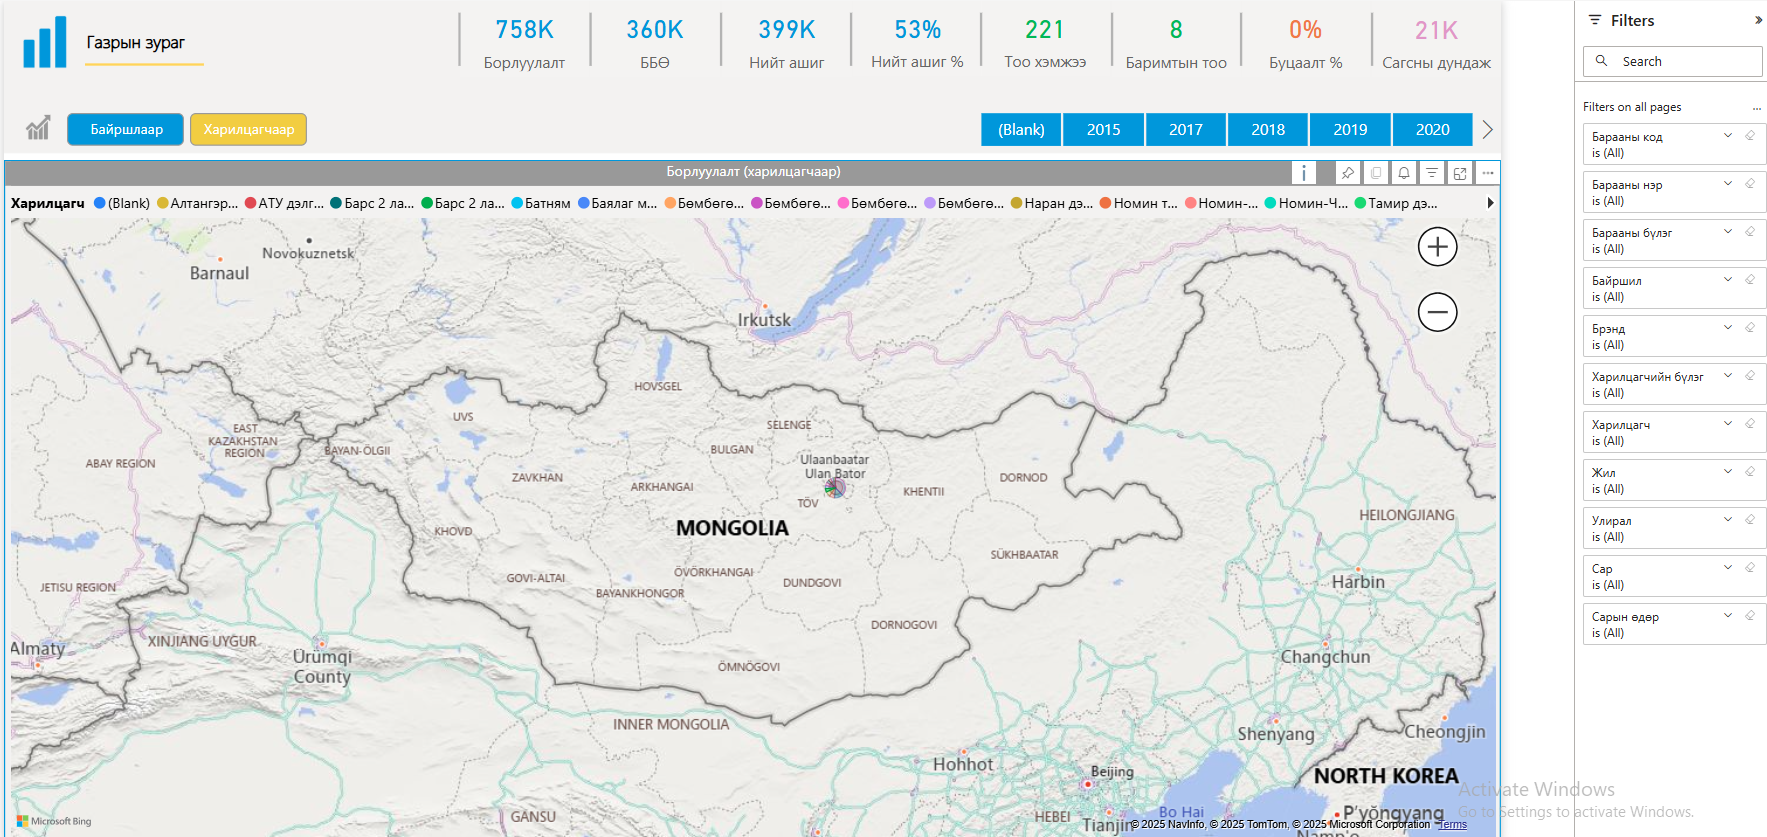Set alert with the bell icon
The image size is (1767, 837).
coord(1404,173)
